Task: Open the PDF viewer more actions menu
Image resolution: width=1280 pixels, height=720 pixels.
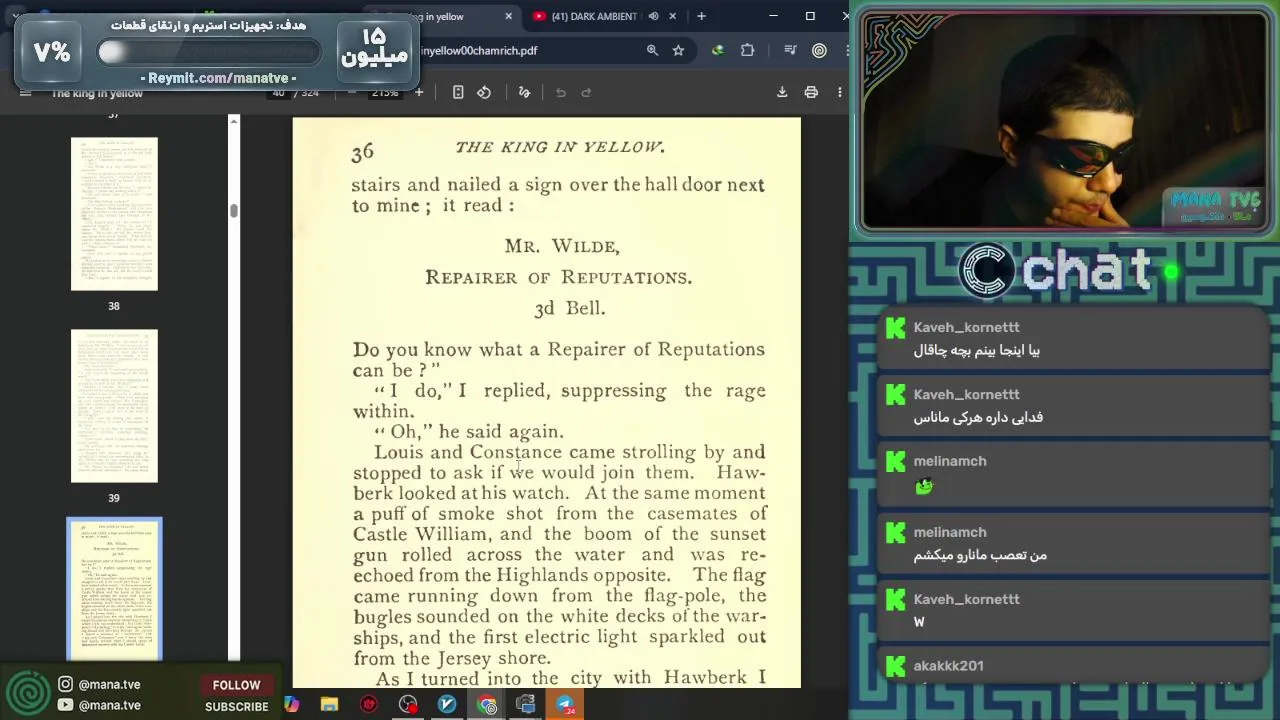Action: (839, 92)
